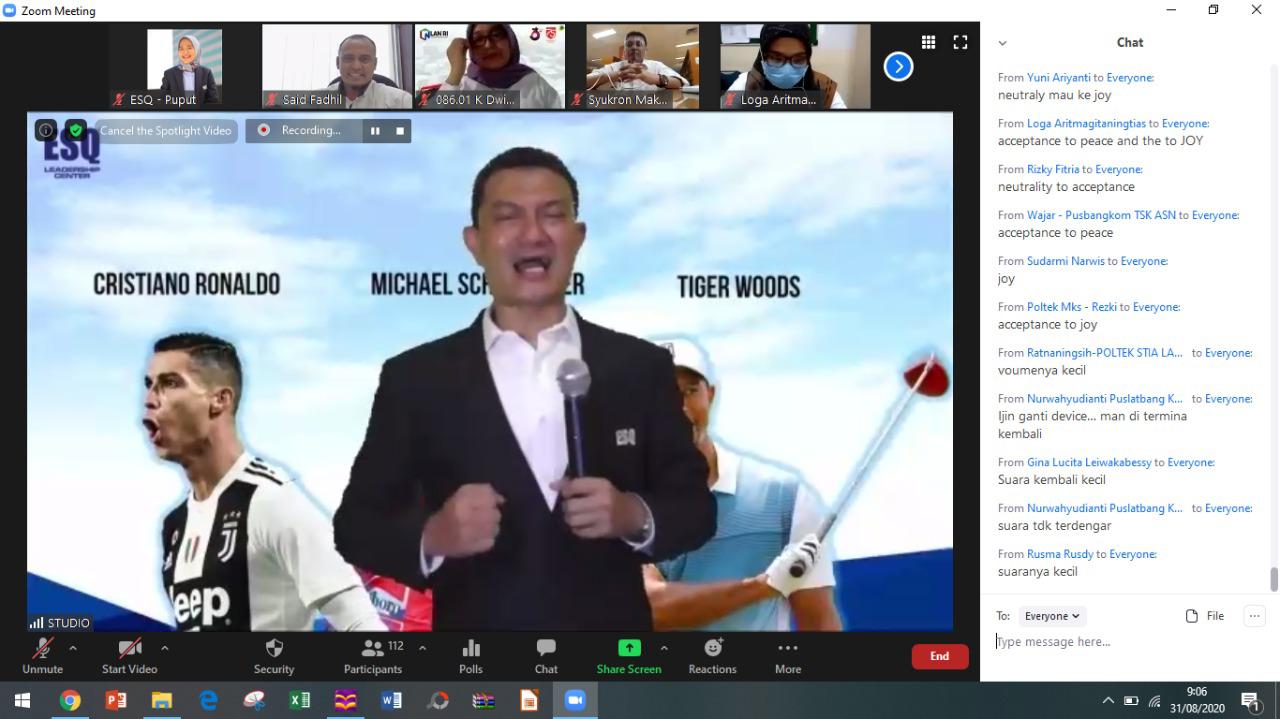Open the Reactions emoji menu

click(x=712, y=655)
